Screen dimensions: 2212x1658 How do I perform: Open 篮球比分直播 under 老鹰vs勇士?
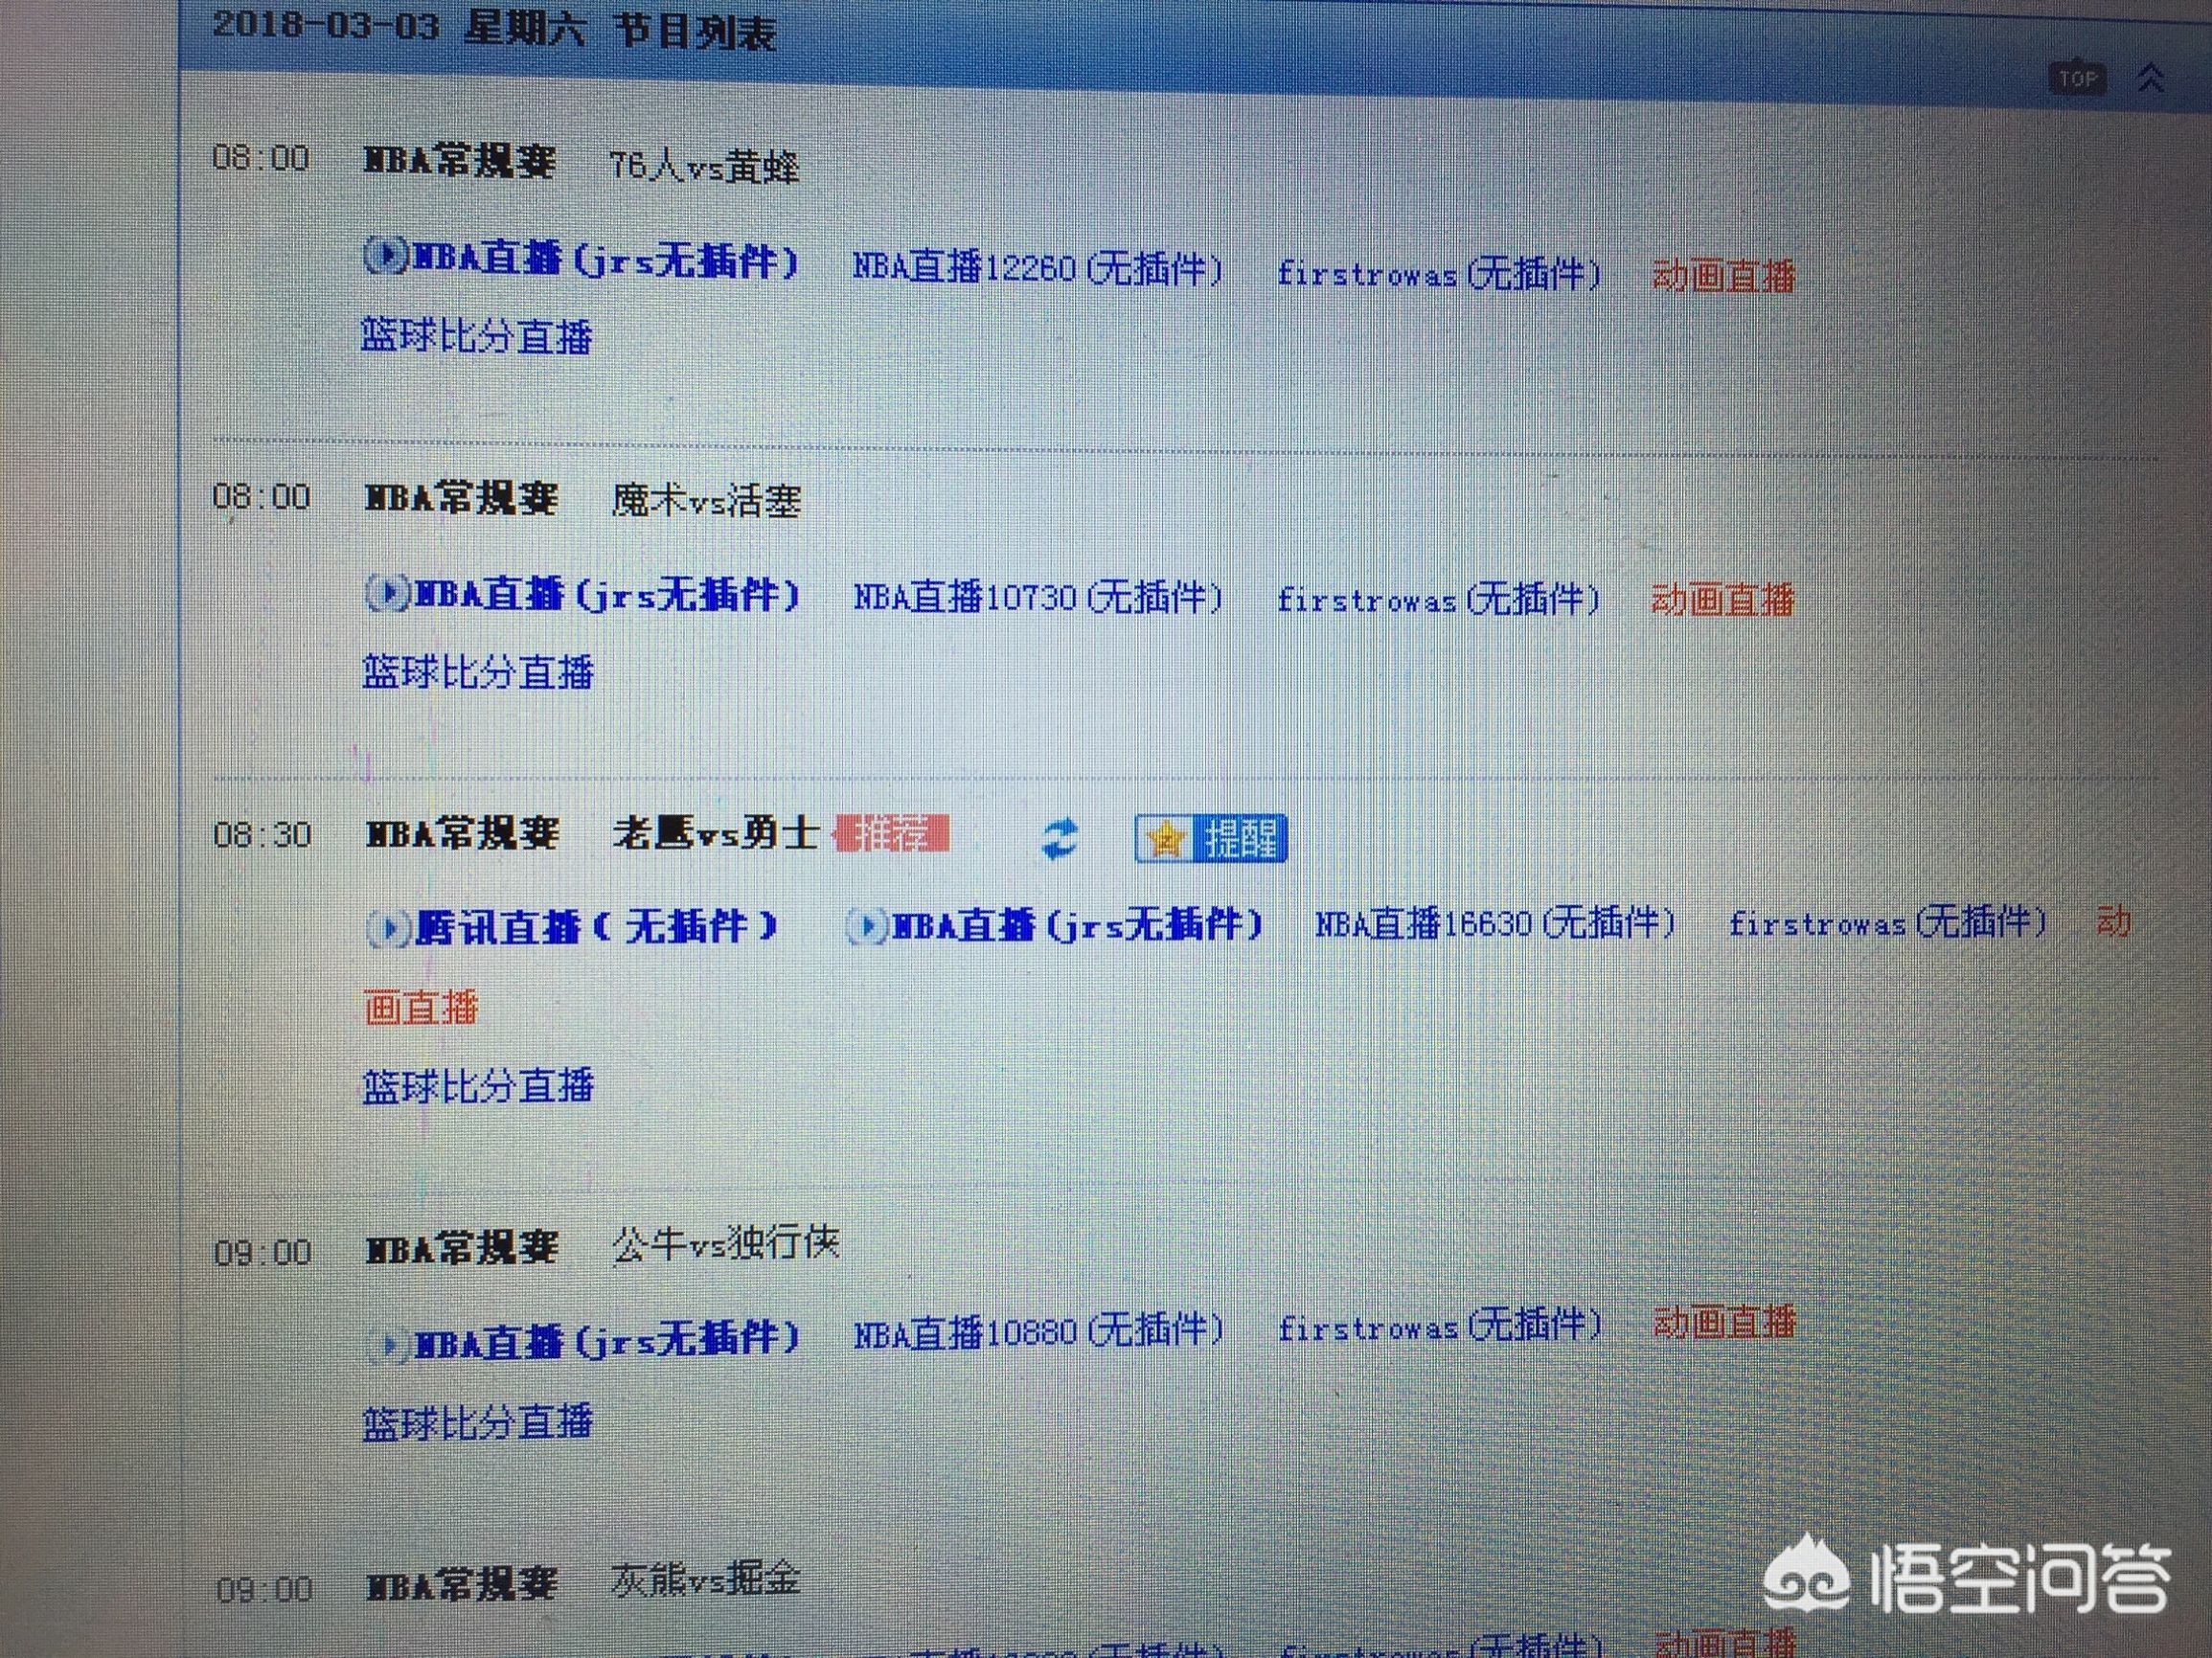pyautogui.click(x=477, y=1086)
